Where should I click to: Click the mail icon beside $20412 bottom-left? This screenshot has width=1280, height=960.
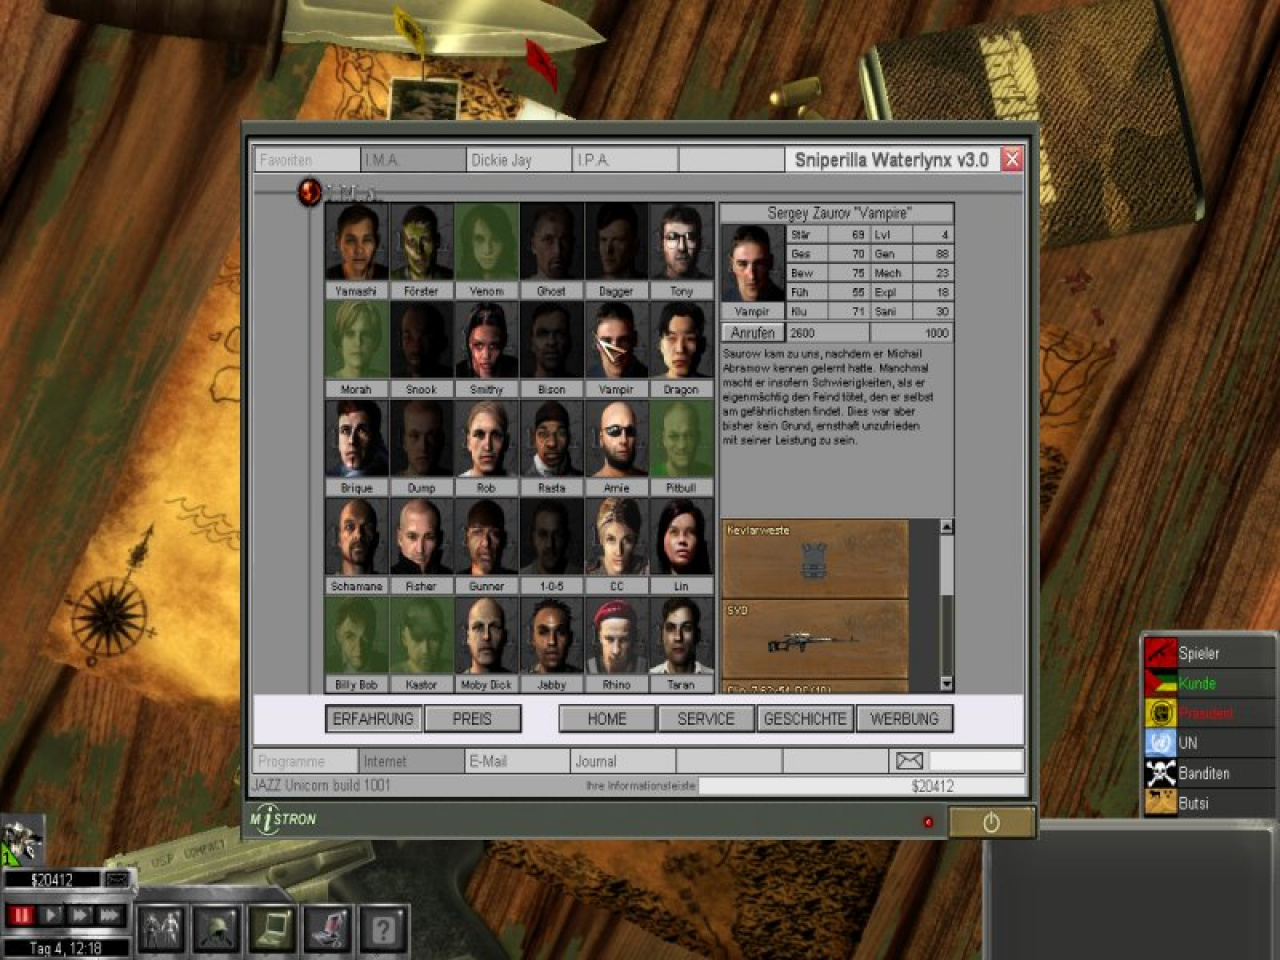pos(118,880)
